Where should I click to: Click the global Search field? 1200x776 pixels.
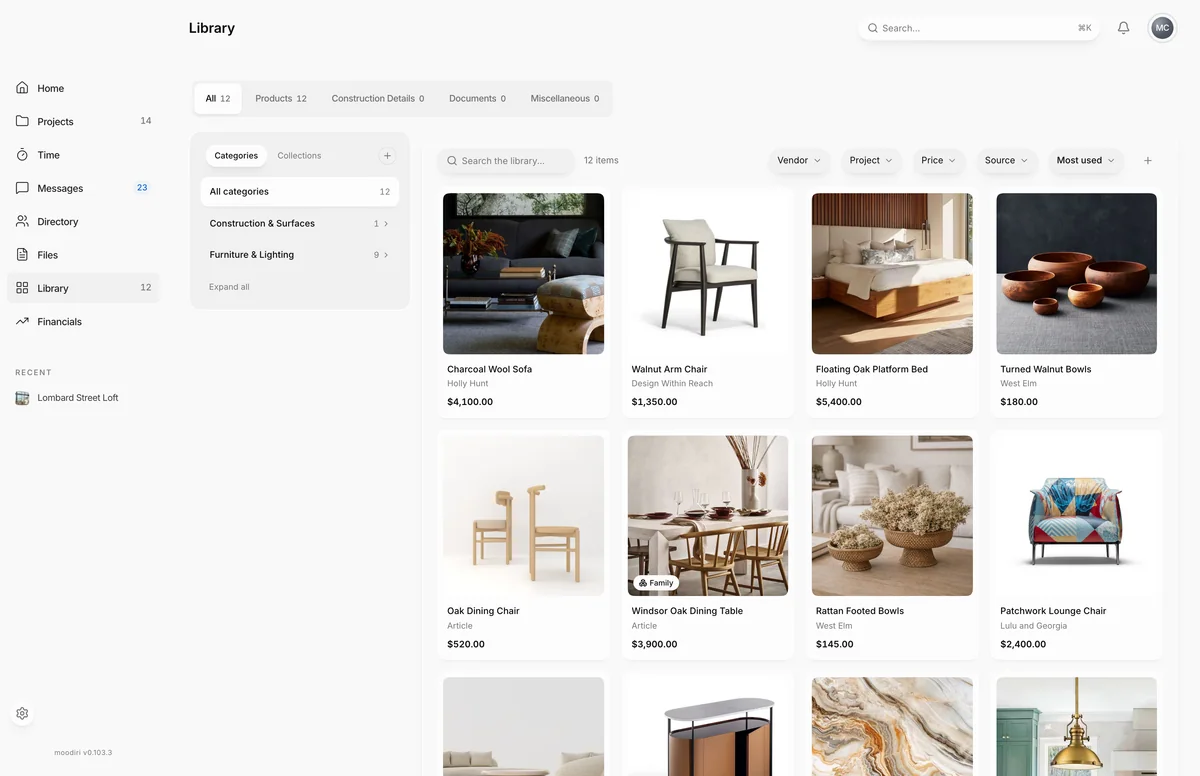(x=979, y=28)
